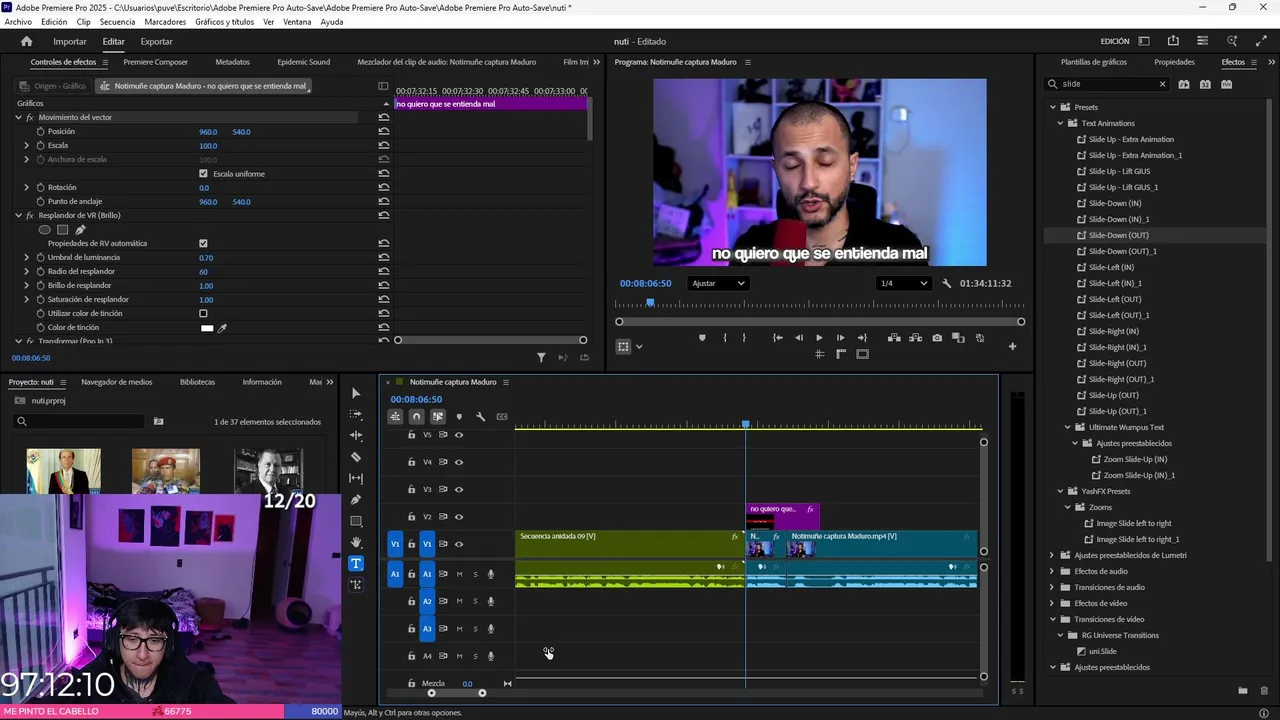The width and height of the screenshot is (1280, 720).
Task: Play the program monitor video
Action: 819,338
